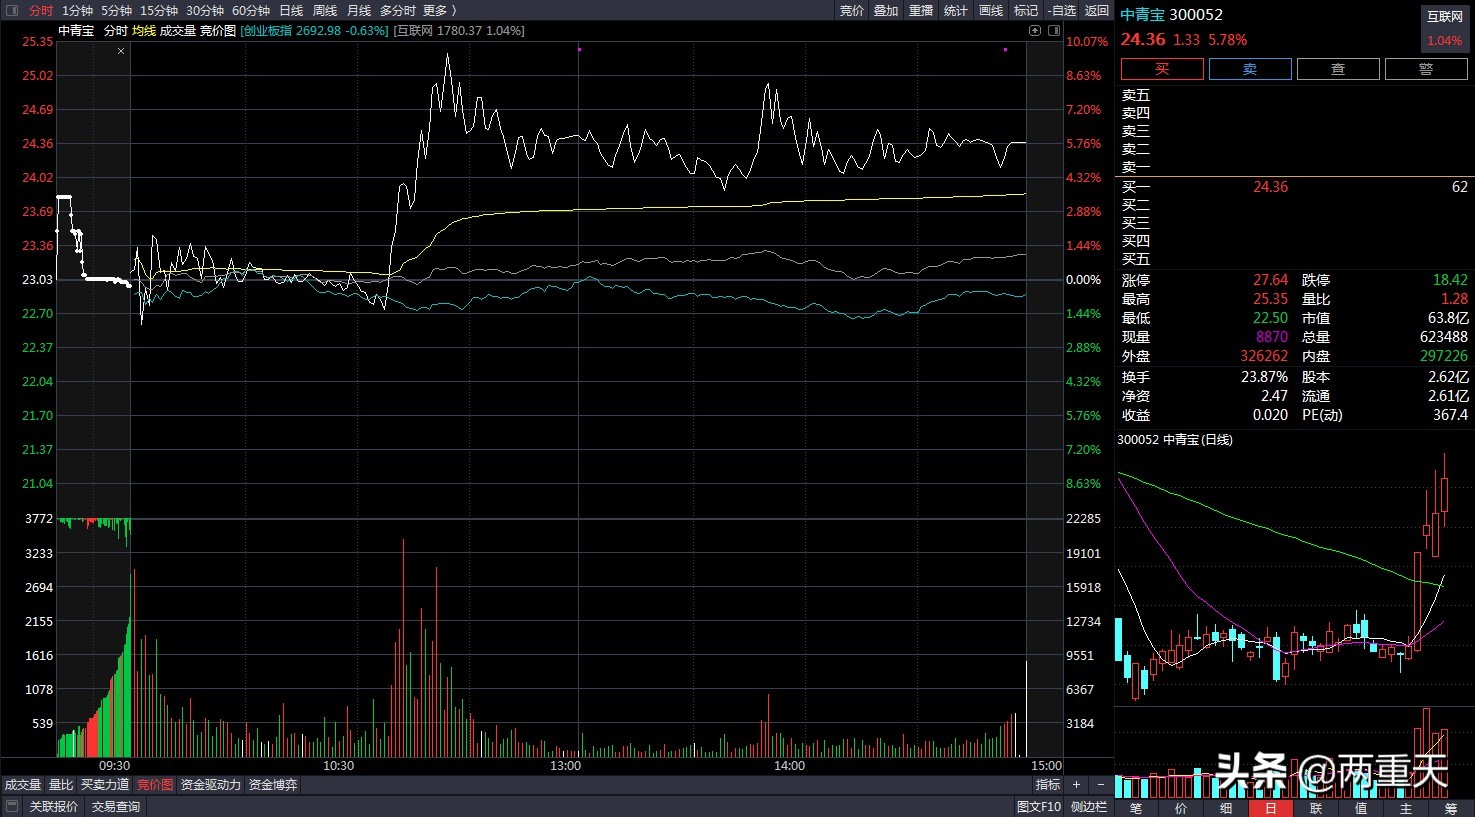The height and width of the screenshot is (817, 1475).
Task: Remove an indicator pane with minus button
Action: point(1101,785)
